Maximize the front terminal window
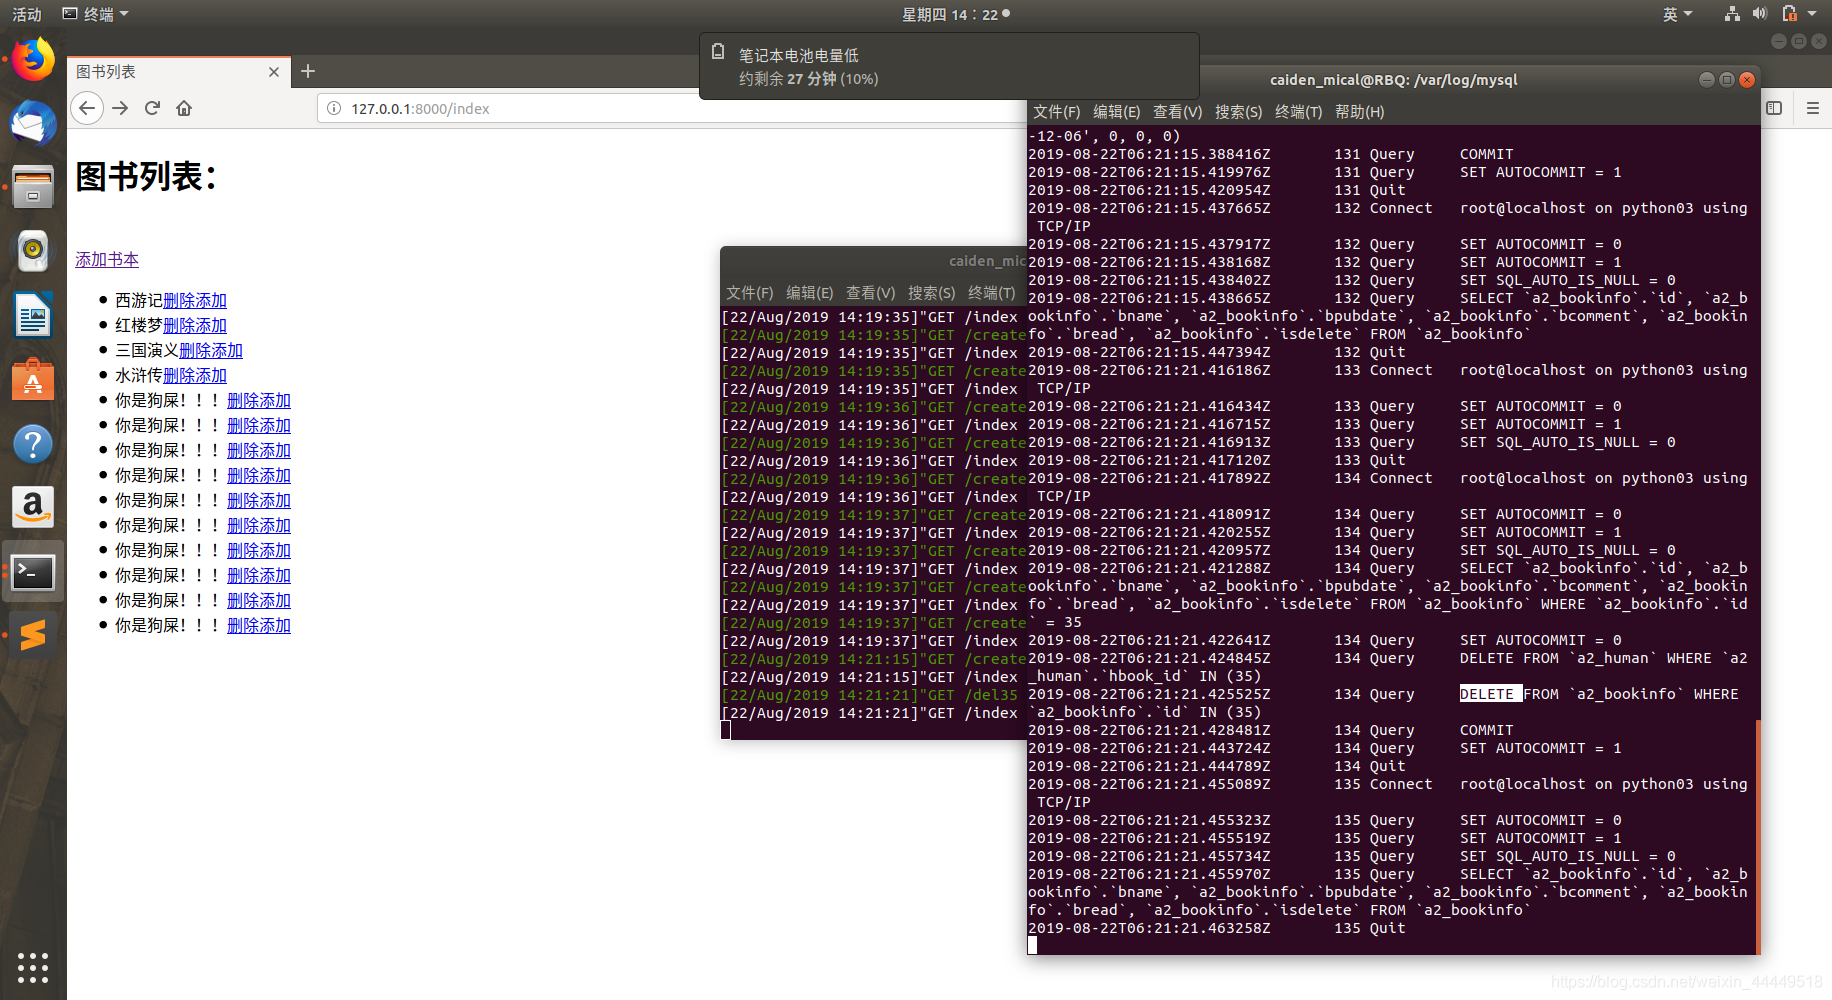The height and width of the screenshot is (1000, 1832). [1727, 80]
